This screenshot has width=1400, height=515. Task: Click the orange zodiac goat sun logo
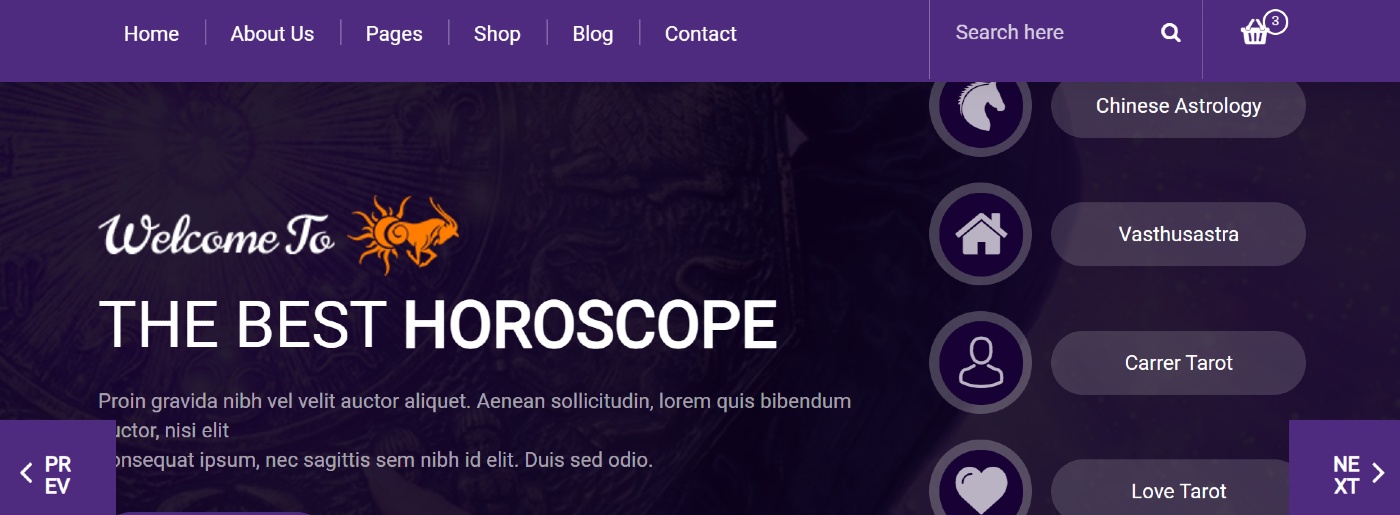(x=404, y=235)
